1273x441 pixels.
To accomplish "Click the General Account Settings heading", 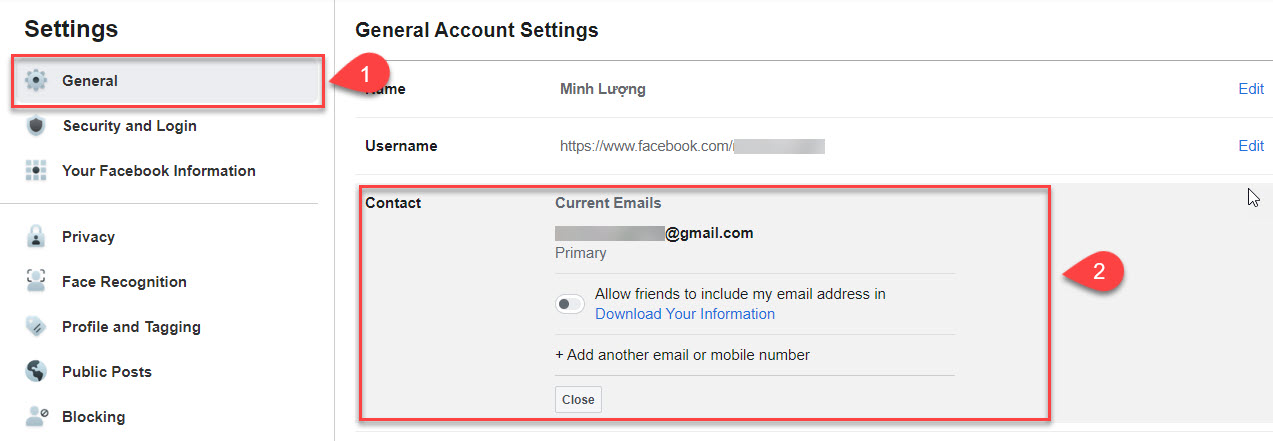I will click(477, 30).
